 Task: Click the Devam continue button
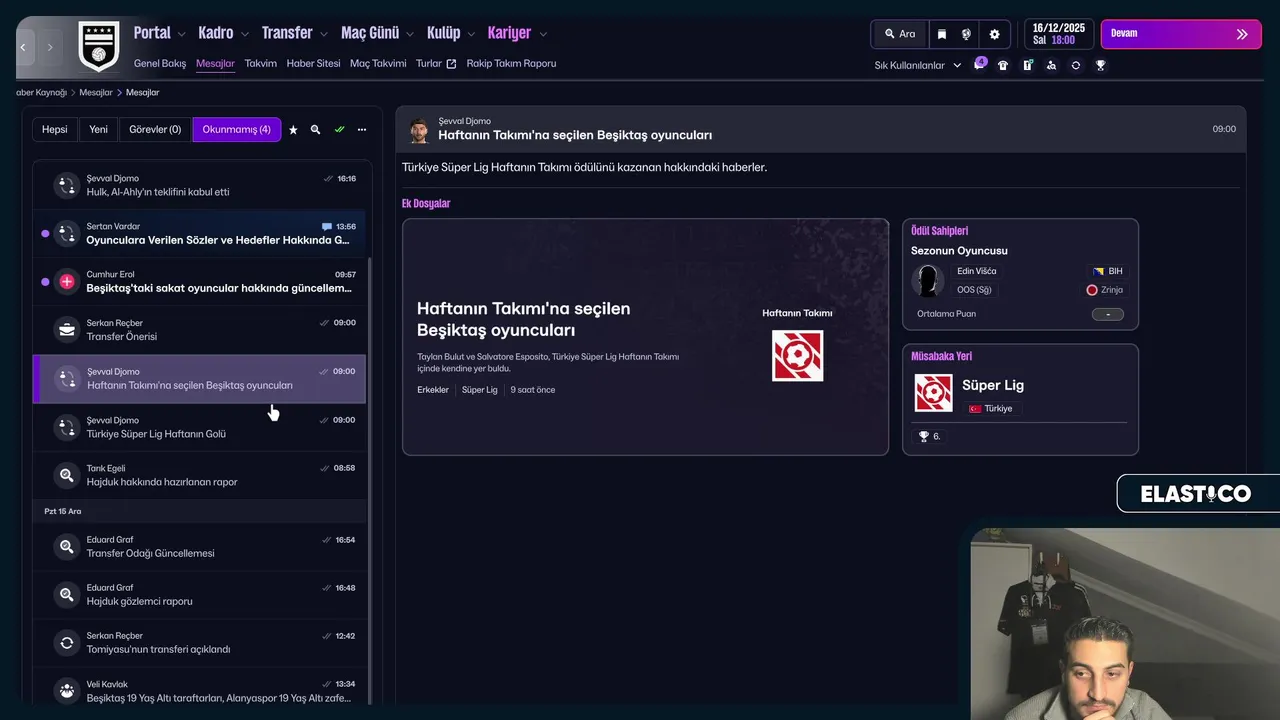click(x=1181, y=34)
